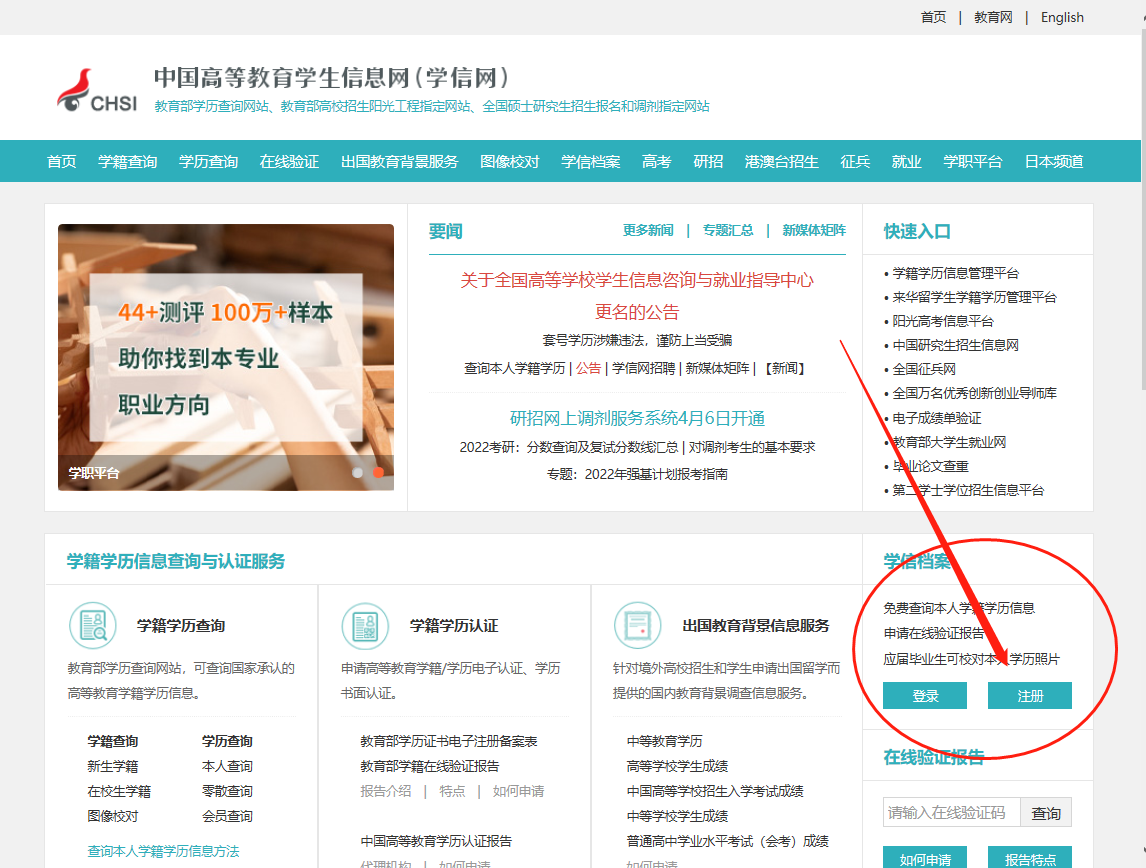This screenshot has width=1146, height=868.
Task: Select 日本频道 in the navigation bar
Action: coord(1053,162)
